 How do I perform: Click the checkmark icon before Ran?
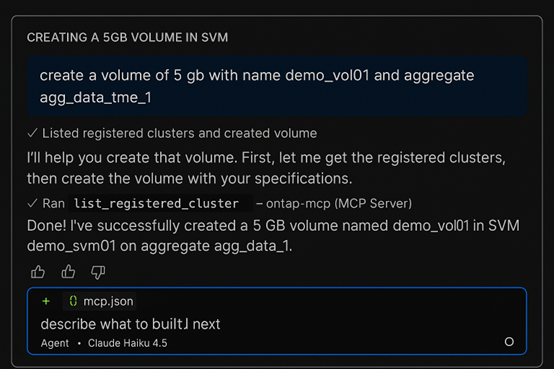click(x=32, y=203)
